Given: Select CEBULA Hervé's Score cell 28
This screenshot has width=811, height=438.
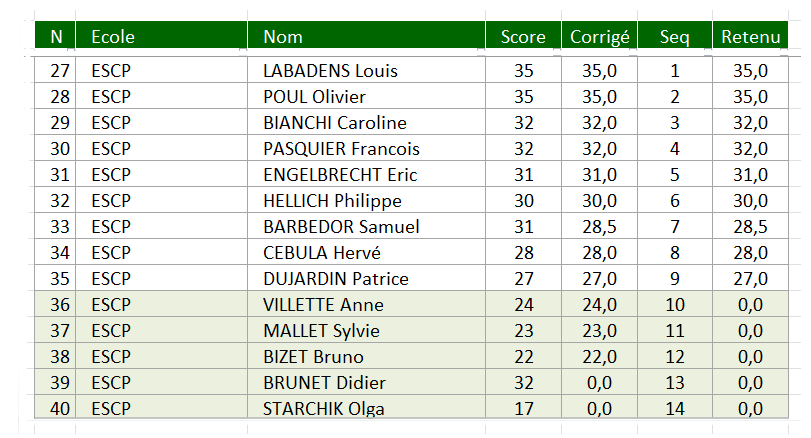Looking at the screenshot, I should [x=523, y=253].
